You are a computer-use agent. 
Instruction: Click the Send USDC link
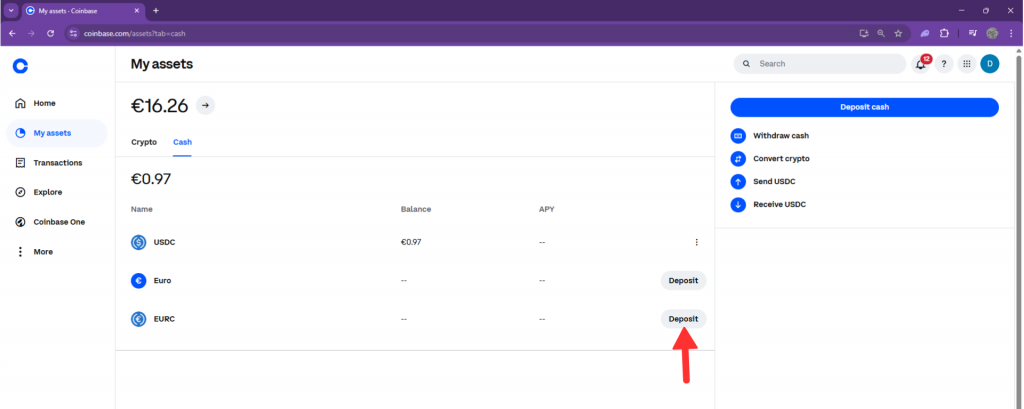click(x=774, y=182)
